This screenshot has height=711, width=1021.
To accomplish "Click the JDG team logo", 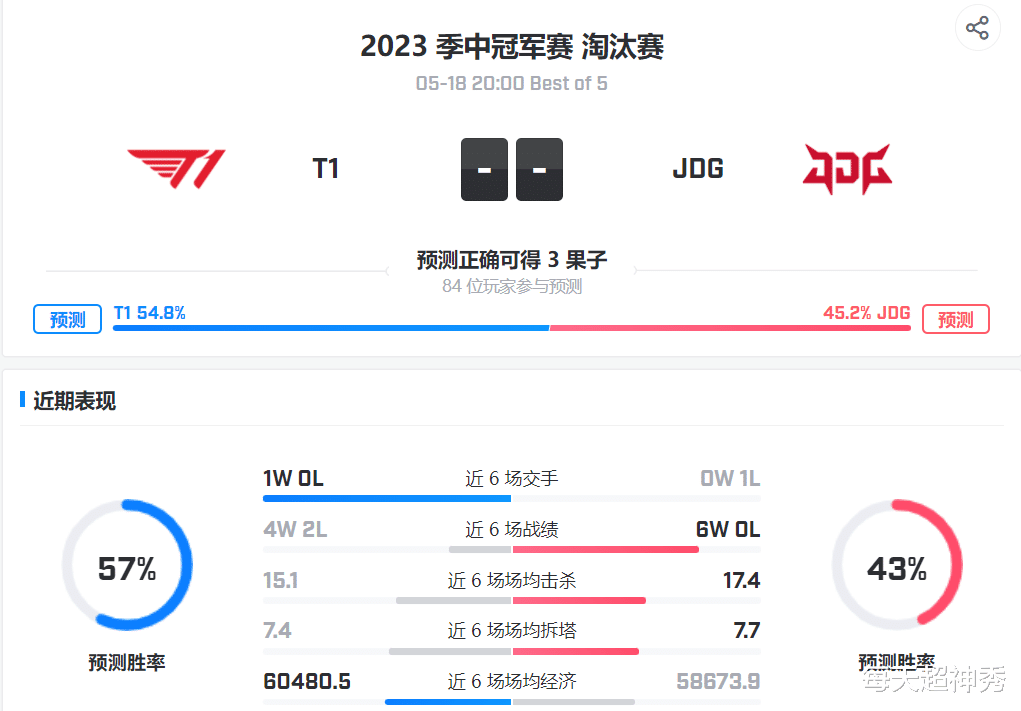I will pos(847,169).
